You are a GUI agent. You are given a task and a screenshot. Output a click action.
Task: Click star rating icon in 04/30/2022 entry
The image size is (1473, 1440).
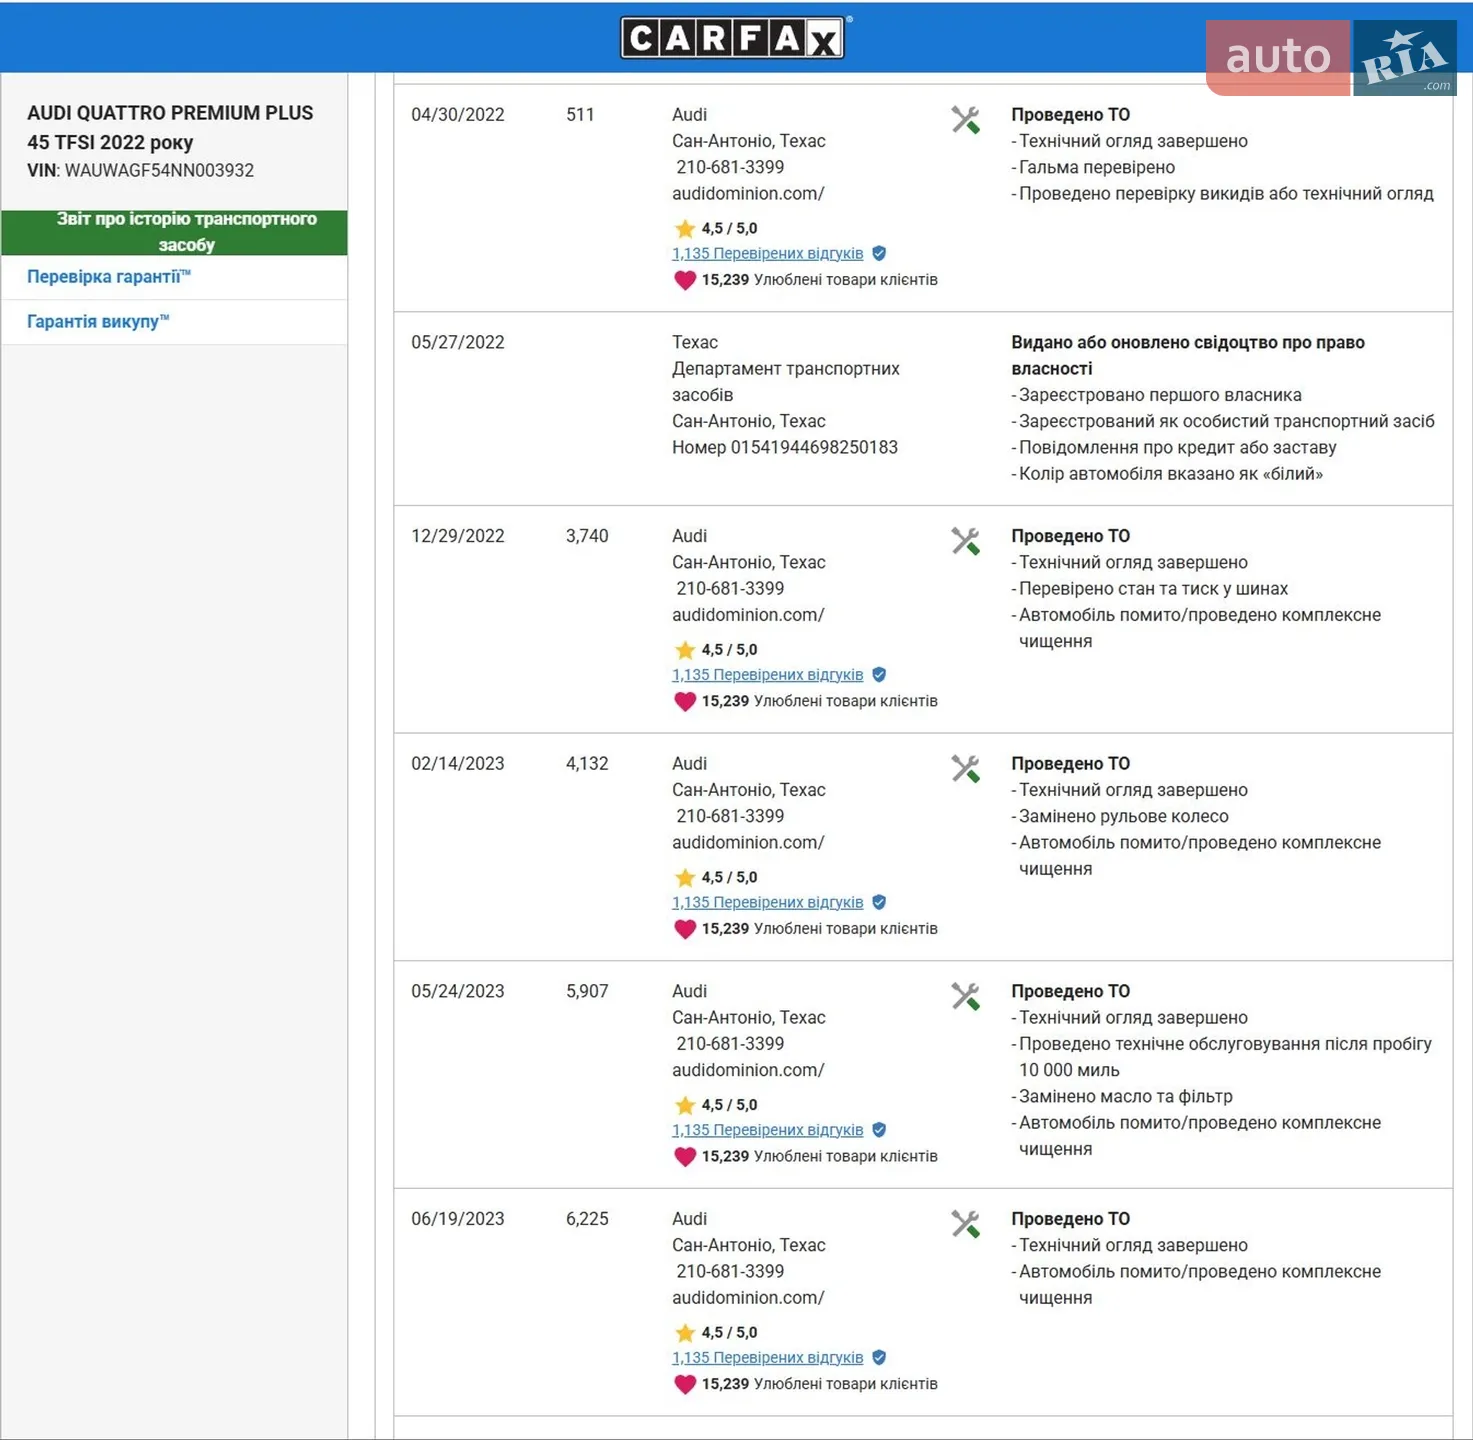click(x=685, y=228)
